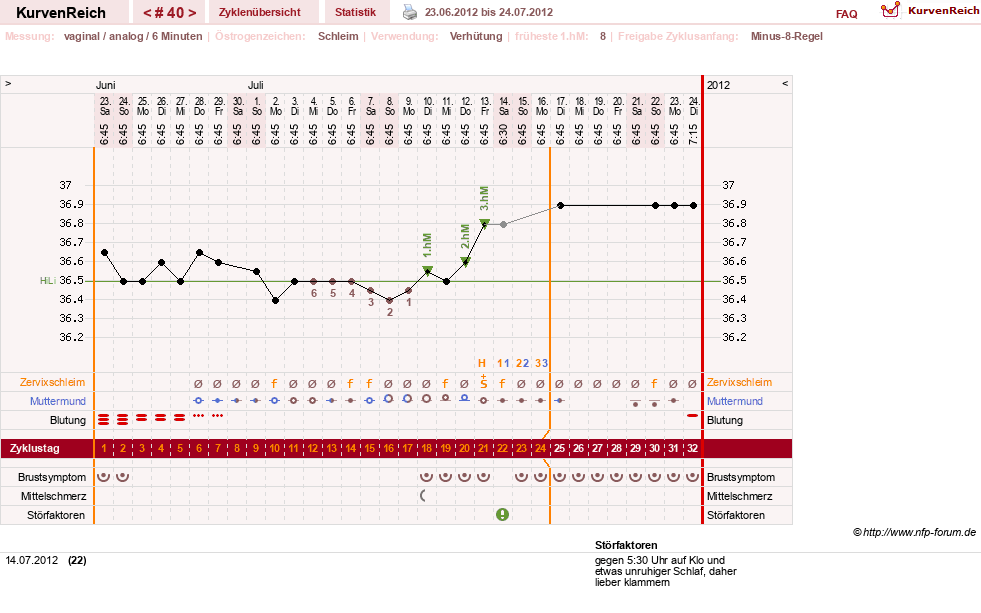
Task: Click the temperature point on cycle day 25
Action: click(561, 205)
